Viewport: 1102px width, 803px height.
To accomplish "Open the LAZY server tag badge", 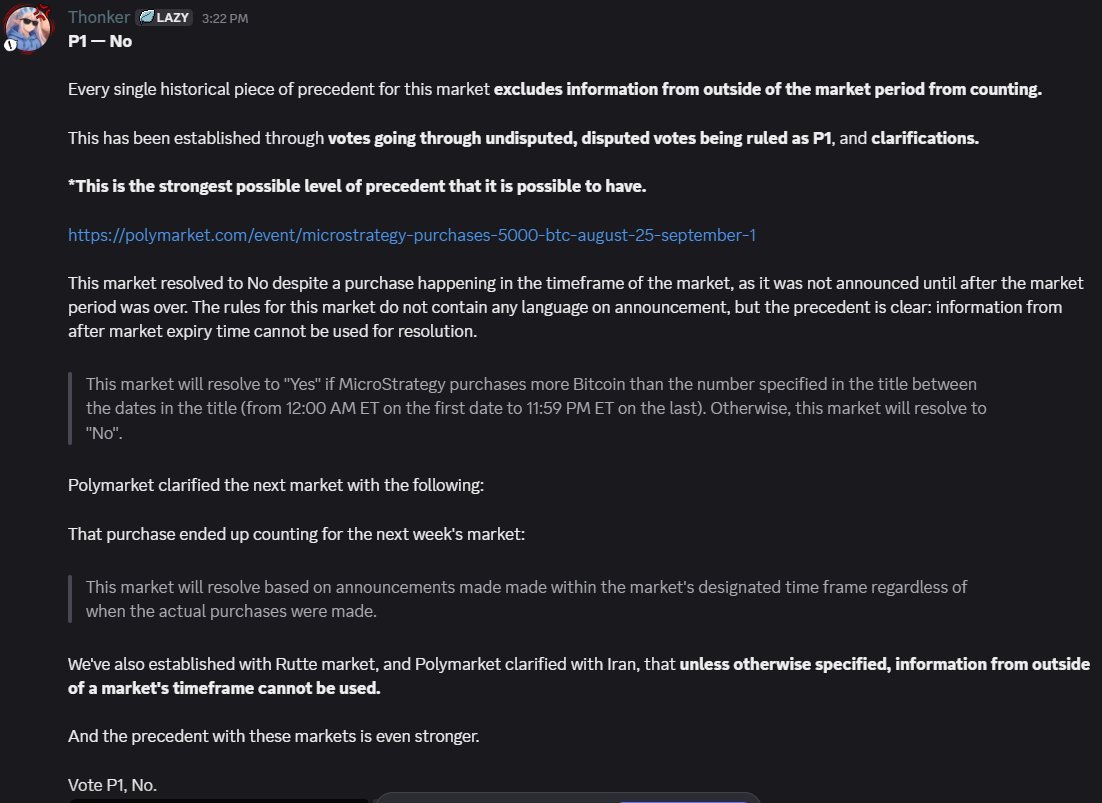I will click(x=164, y=17).
